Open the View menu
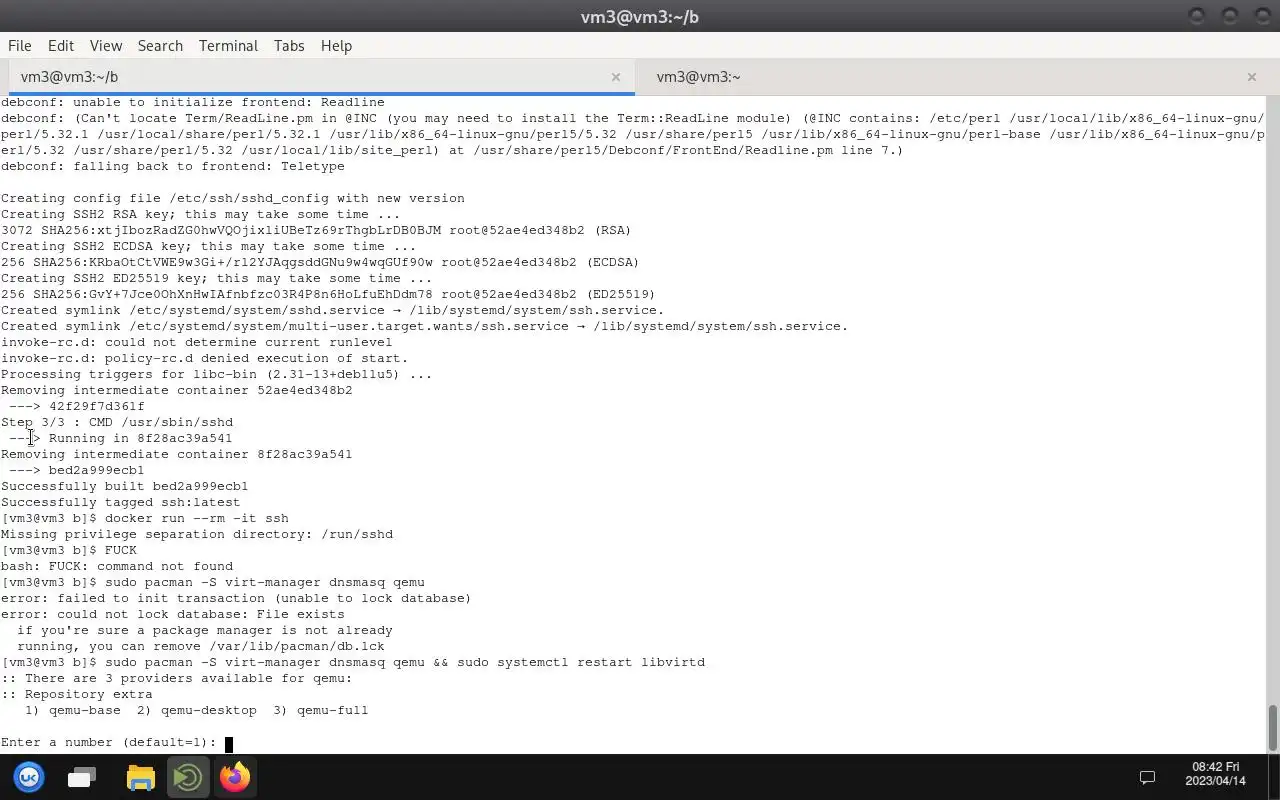1280x800 pixels. pos(105,46)
